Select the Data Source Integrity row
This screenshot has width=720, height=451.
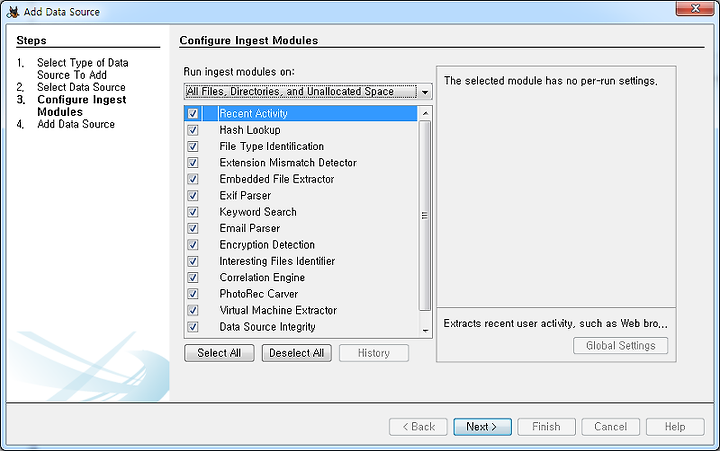pyautogui.click(x=301, y=327)
